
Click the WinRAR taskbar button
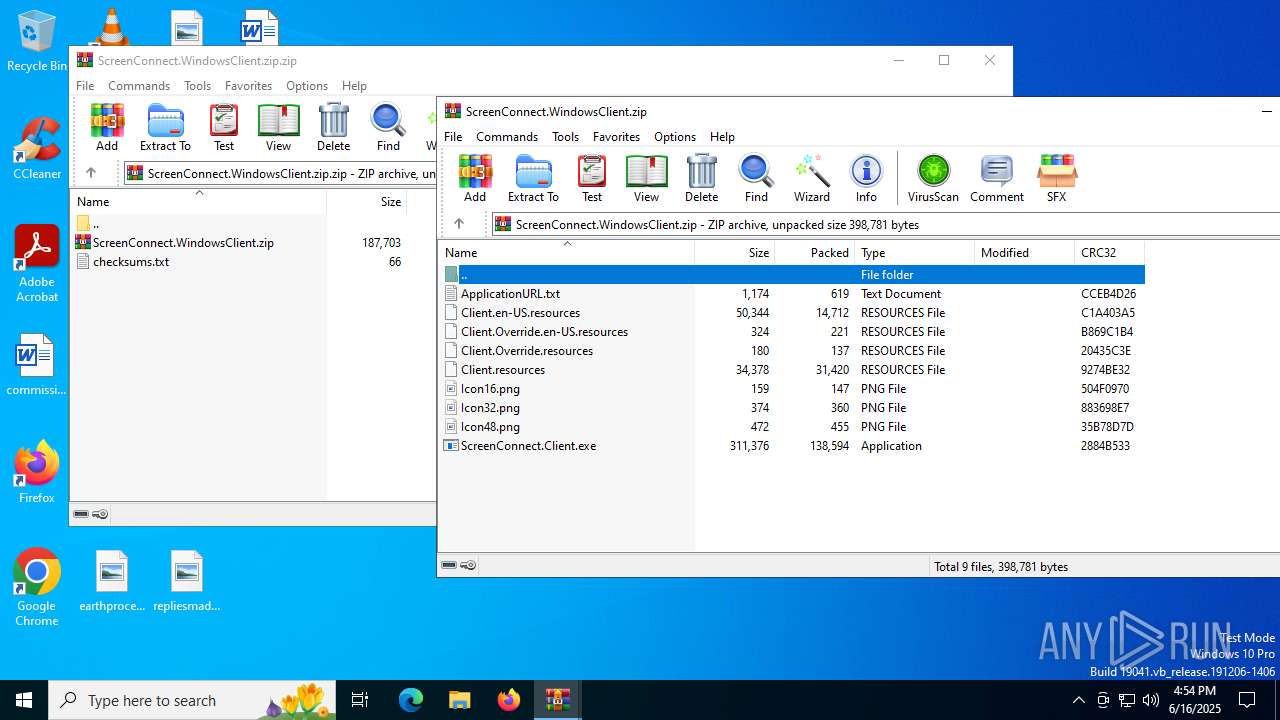point(558,700)
